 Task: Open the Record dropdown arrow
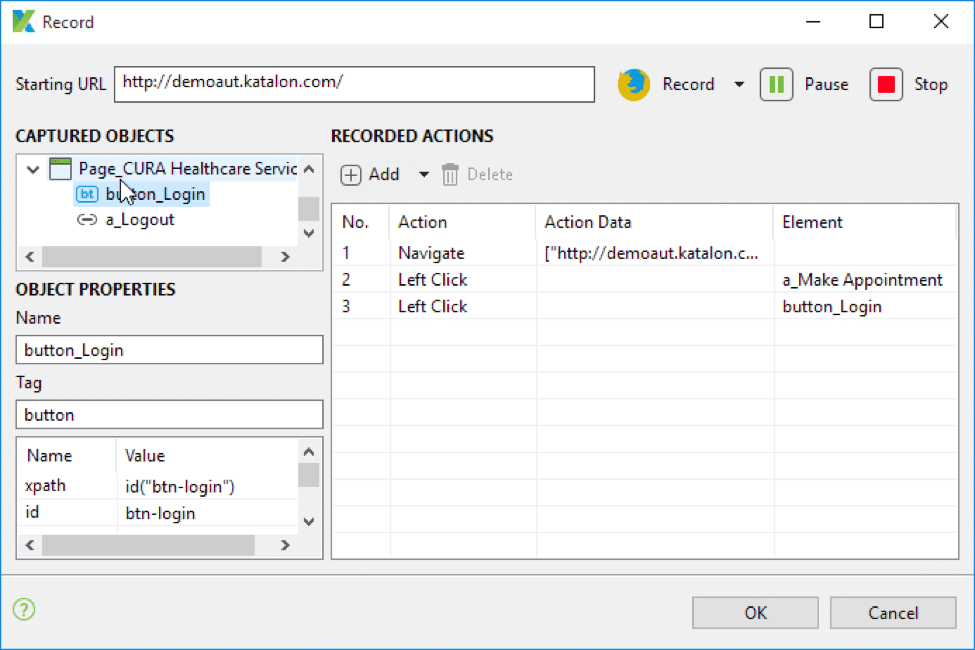(739, 84)
